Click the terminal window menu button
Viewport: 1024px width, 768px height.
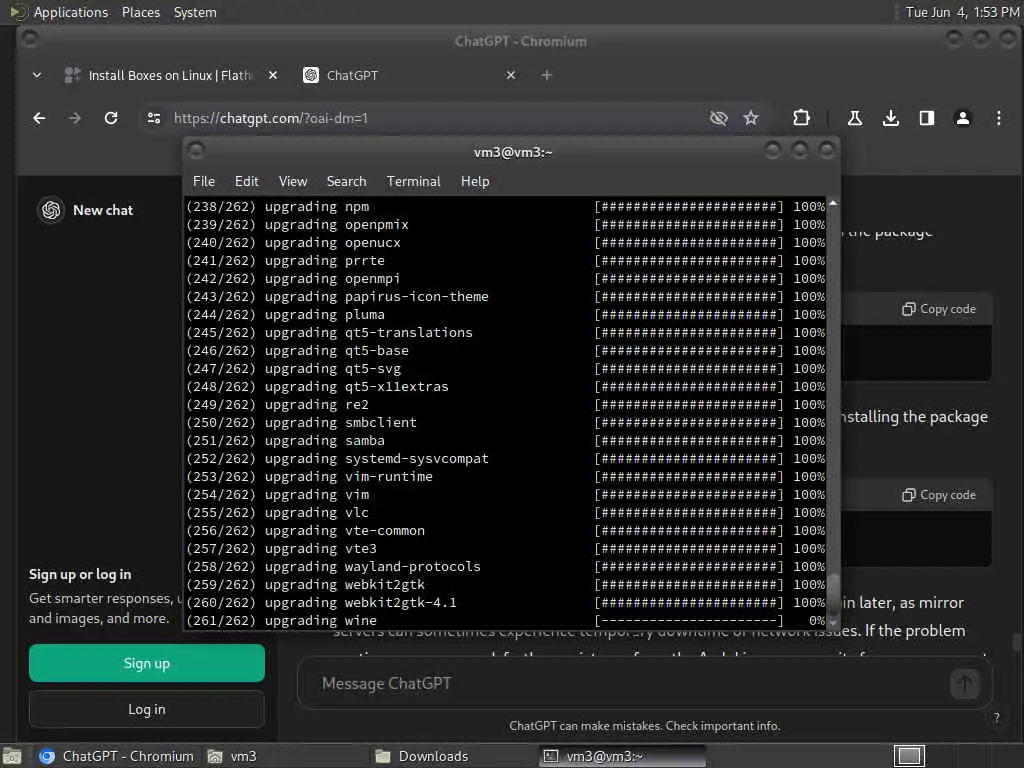point(196,151)
